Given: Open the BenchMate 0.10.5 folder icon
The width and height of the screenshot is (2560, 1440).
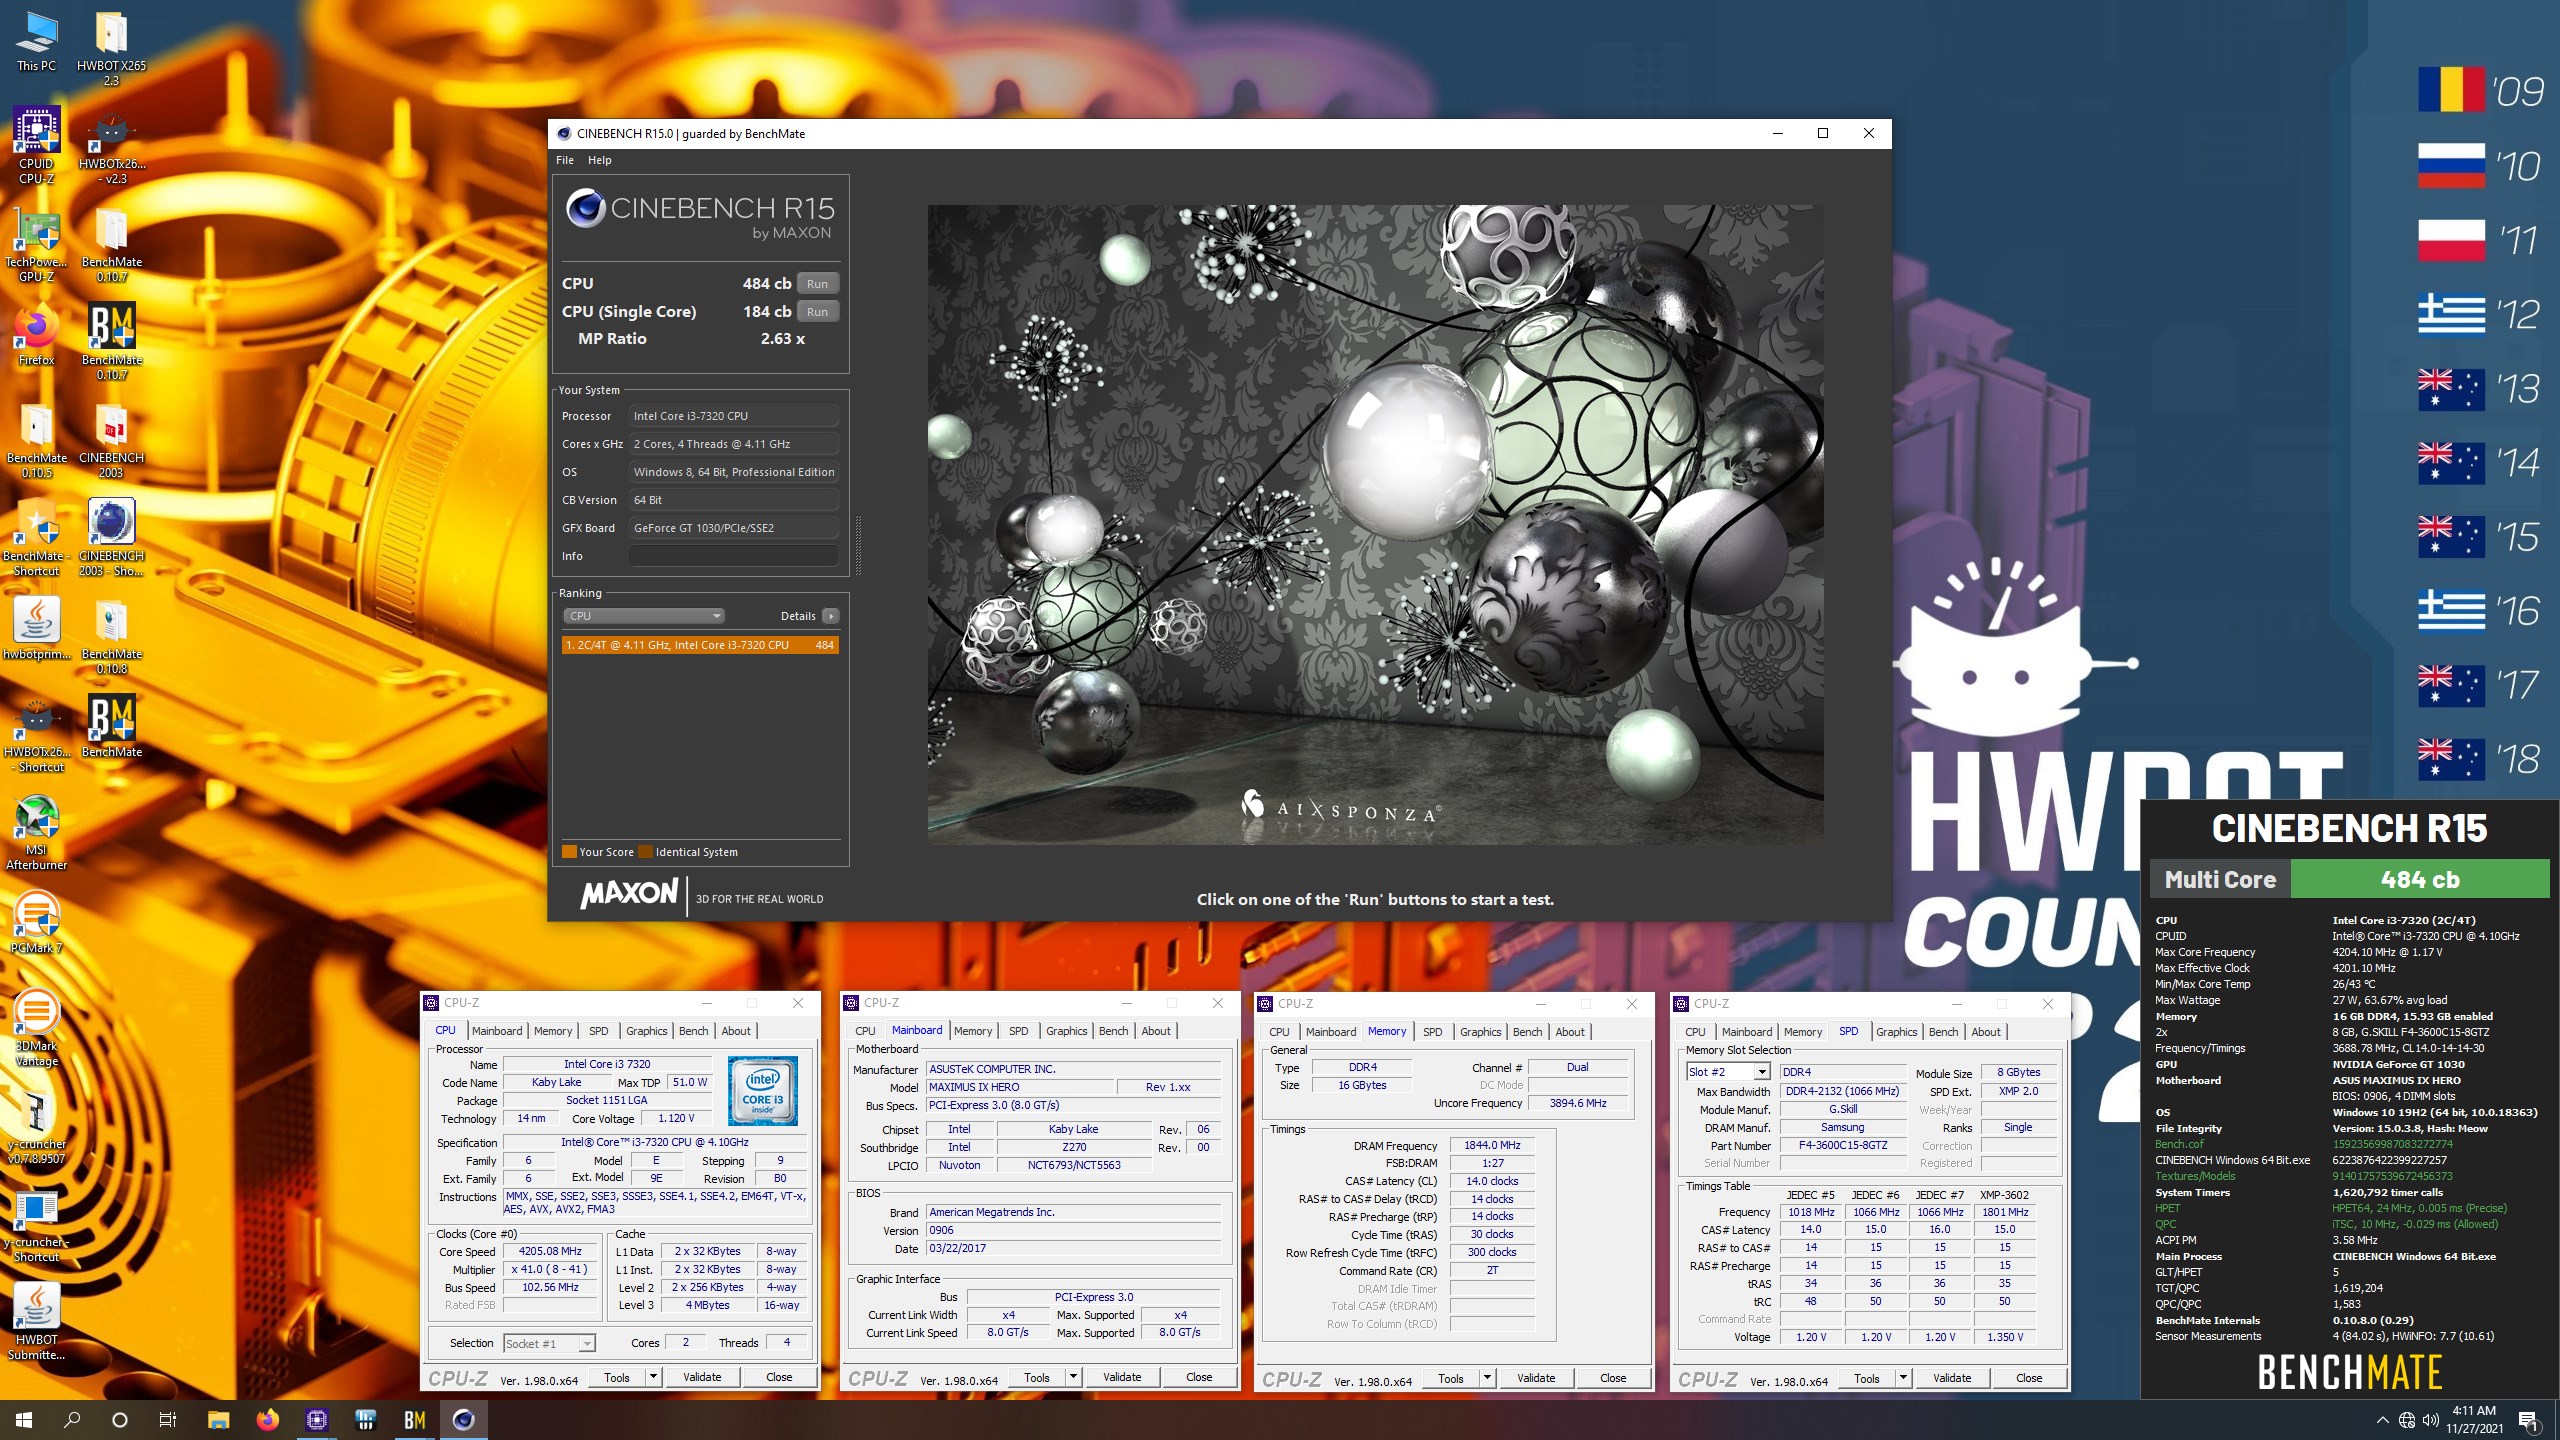Looking at the screenshot, I should (x=37, y=439).
